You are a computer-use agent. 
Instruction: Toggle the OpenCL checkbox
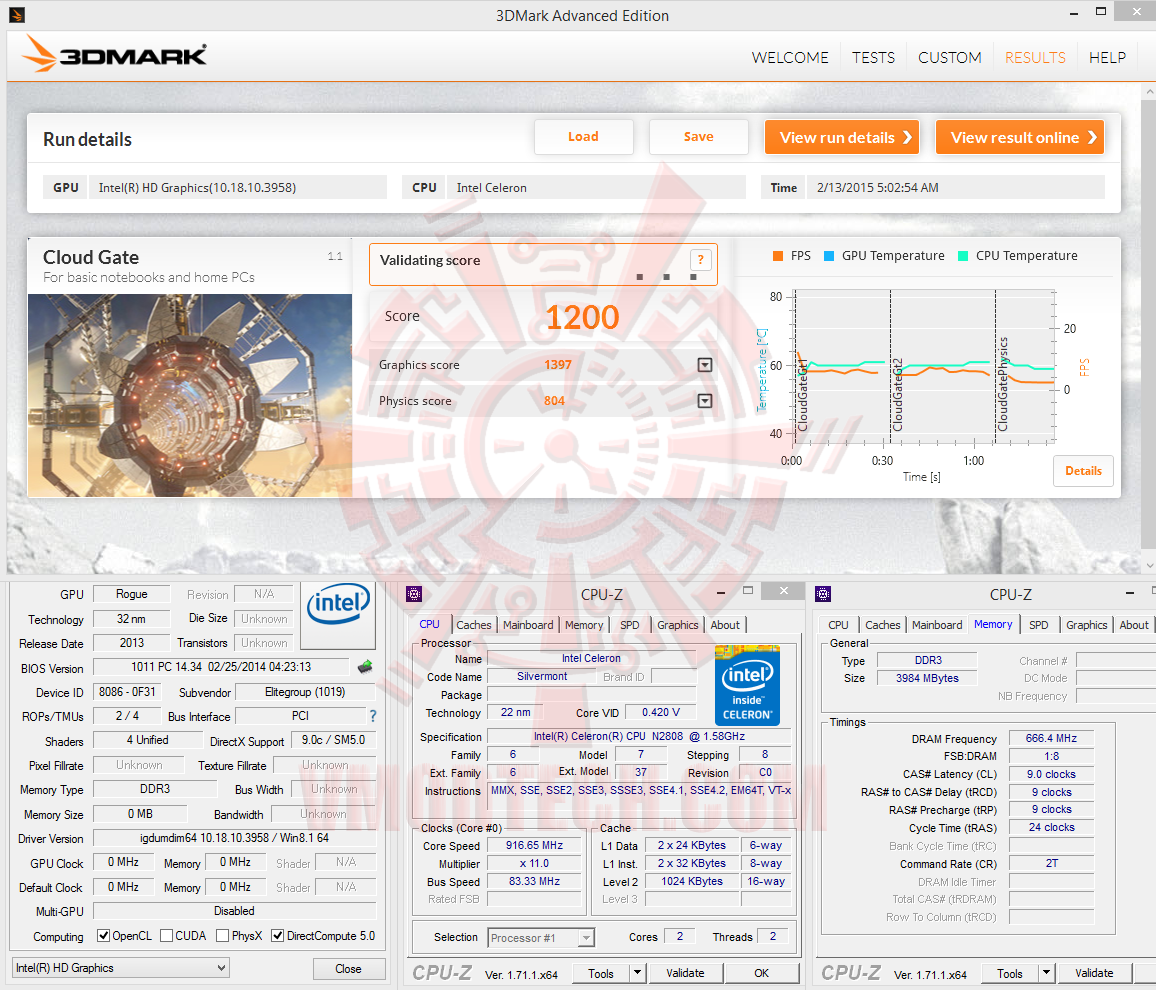(x=104, y=936)
